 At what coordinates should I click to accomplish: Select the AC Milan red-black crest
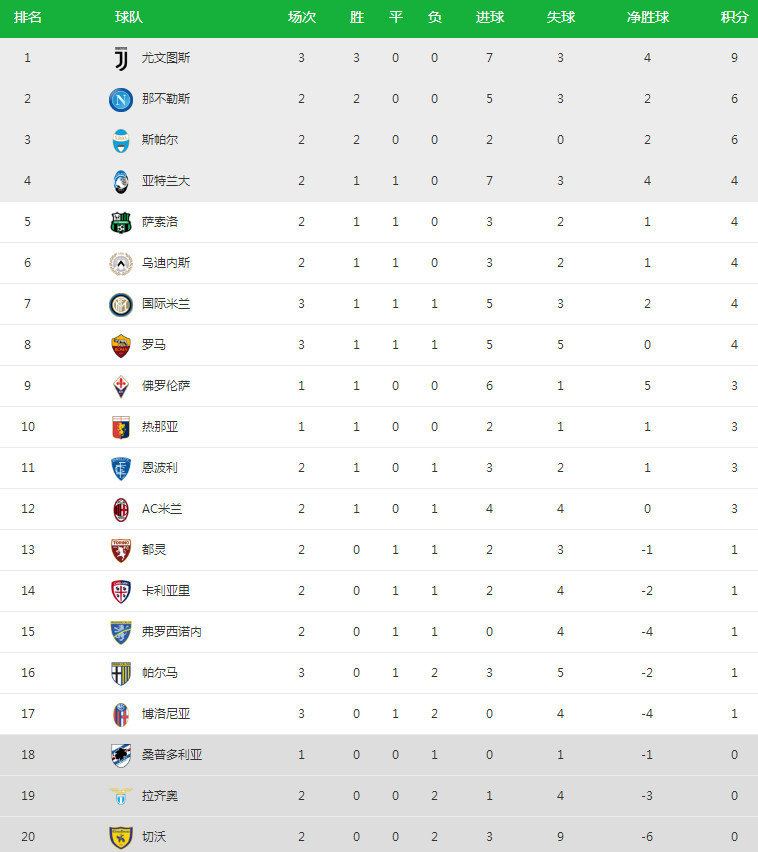(121, 510)
